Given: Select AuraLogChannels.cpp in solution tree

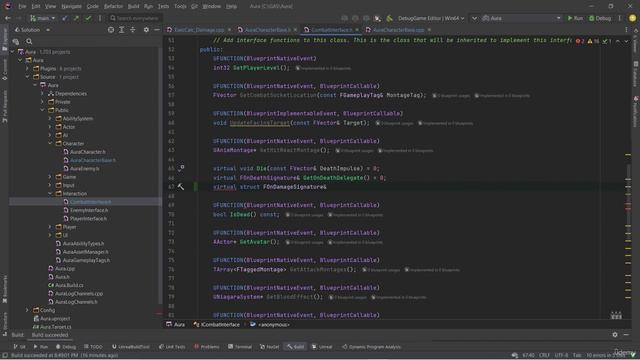Looking at the screenshot, I should [x=79, y=293].
